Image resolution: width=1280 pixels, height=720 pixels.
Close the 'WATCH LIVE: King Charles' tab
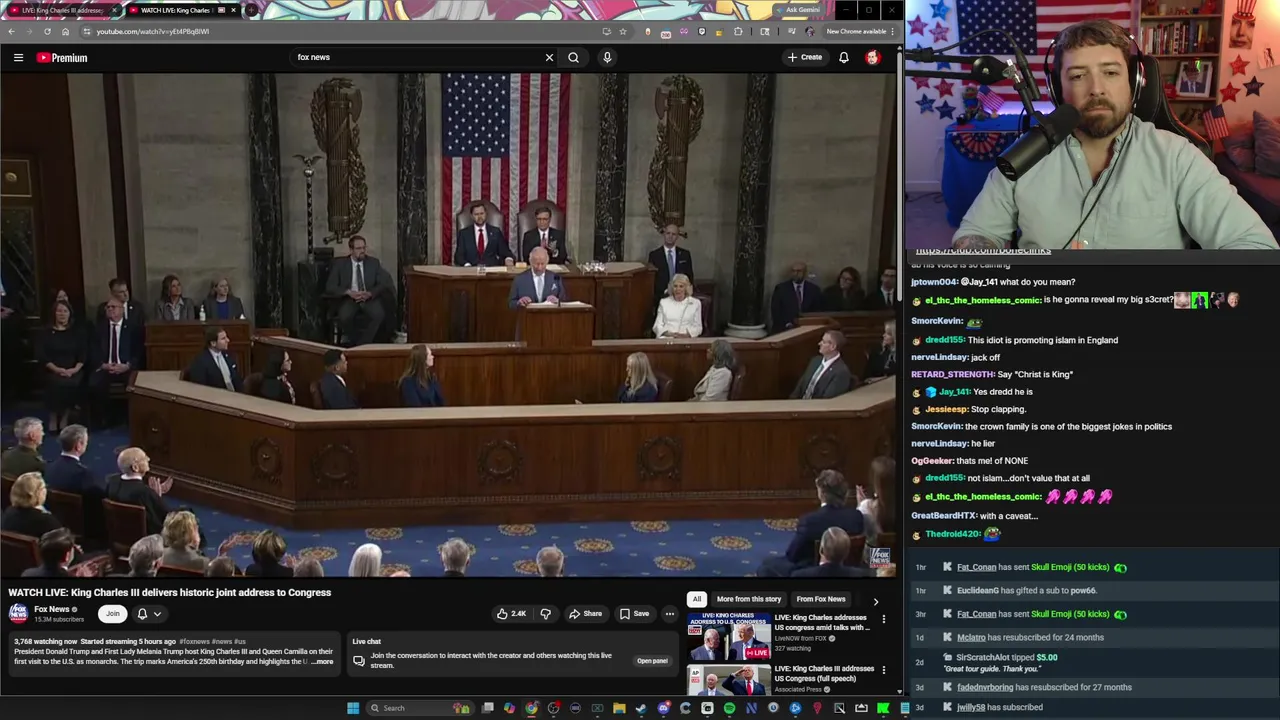click(x=233, y=10)
